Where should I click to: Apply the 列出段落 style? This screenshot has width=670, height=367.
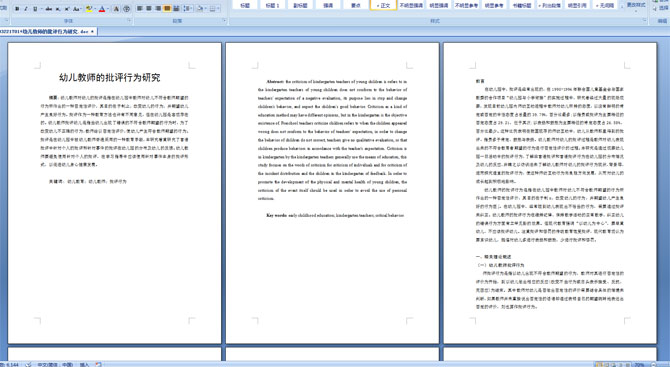coord(550,4)
